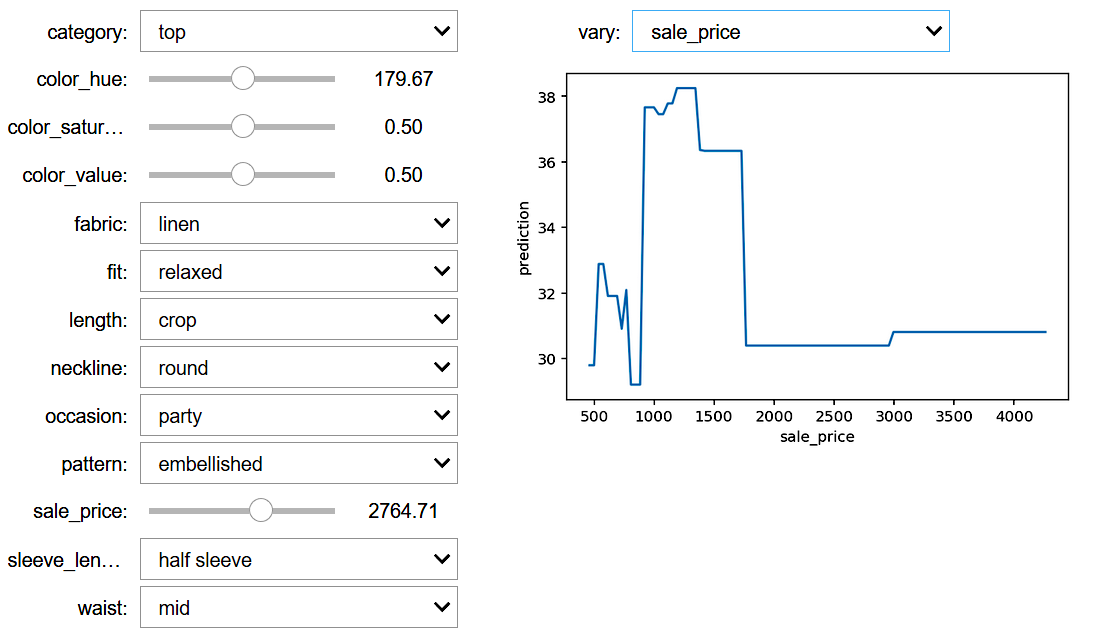1094x642 pixels.
Task: Expand the length dropdown set to crop
Action: point(298,320)
